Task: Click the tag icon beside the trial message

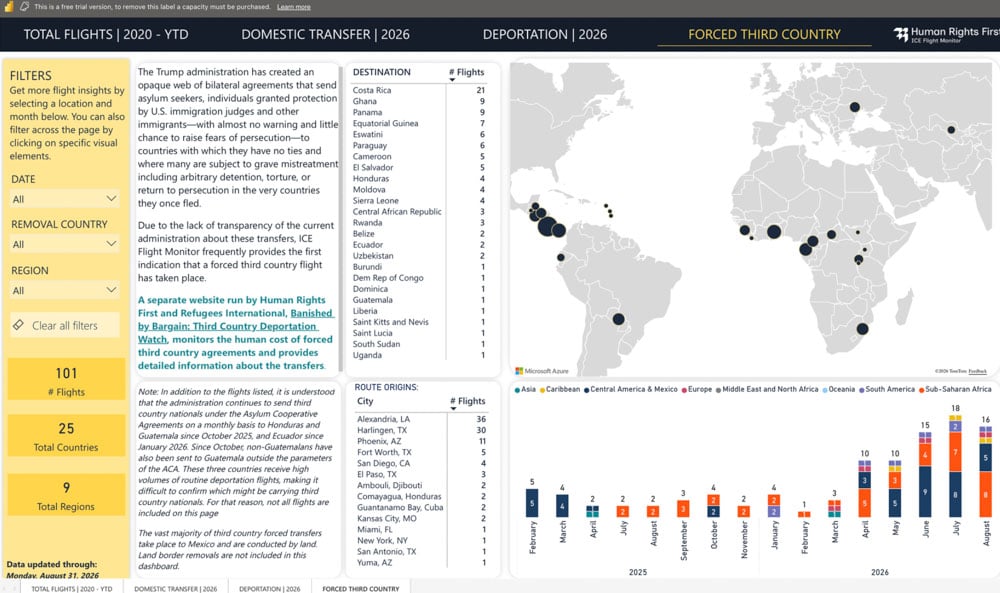Action: click(x=24, y=6)
